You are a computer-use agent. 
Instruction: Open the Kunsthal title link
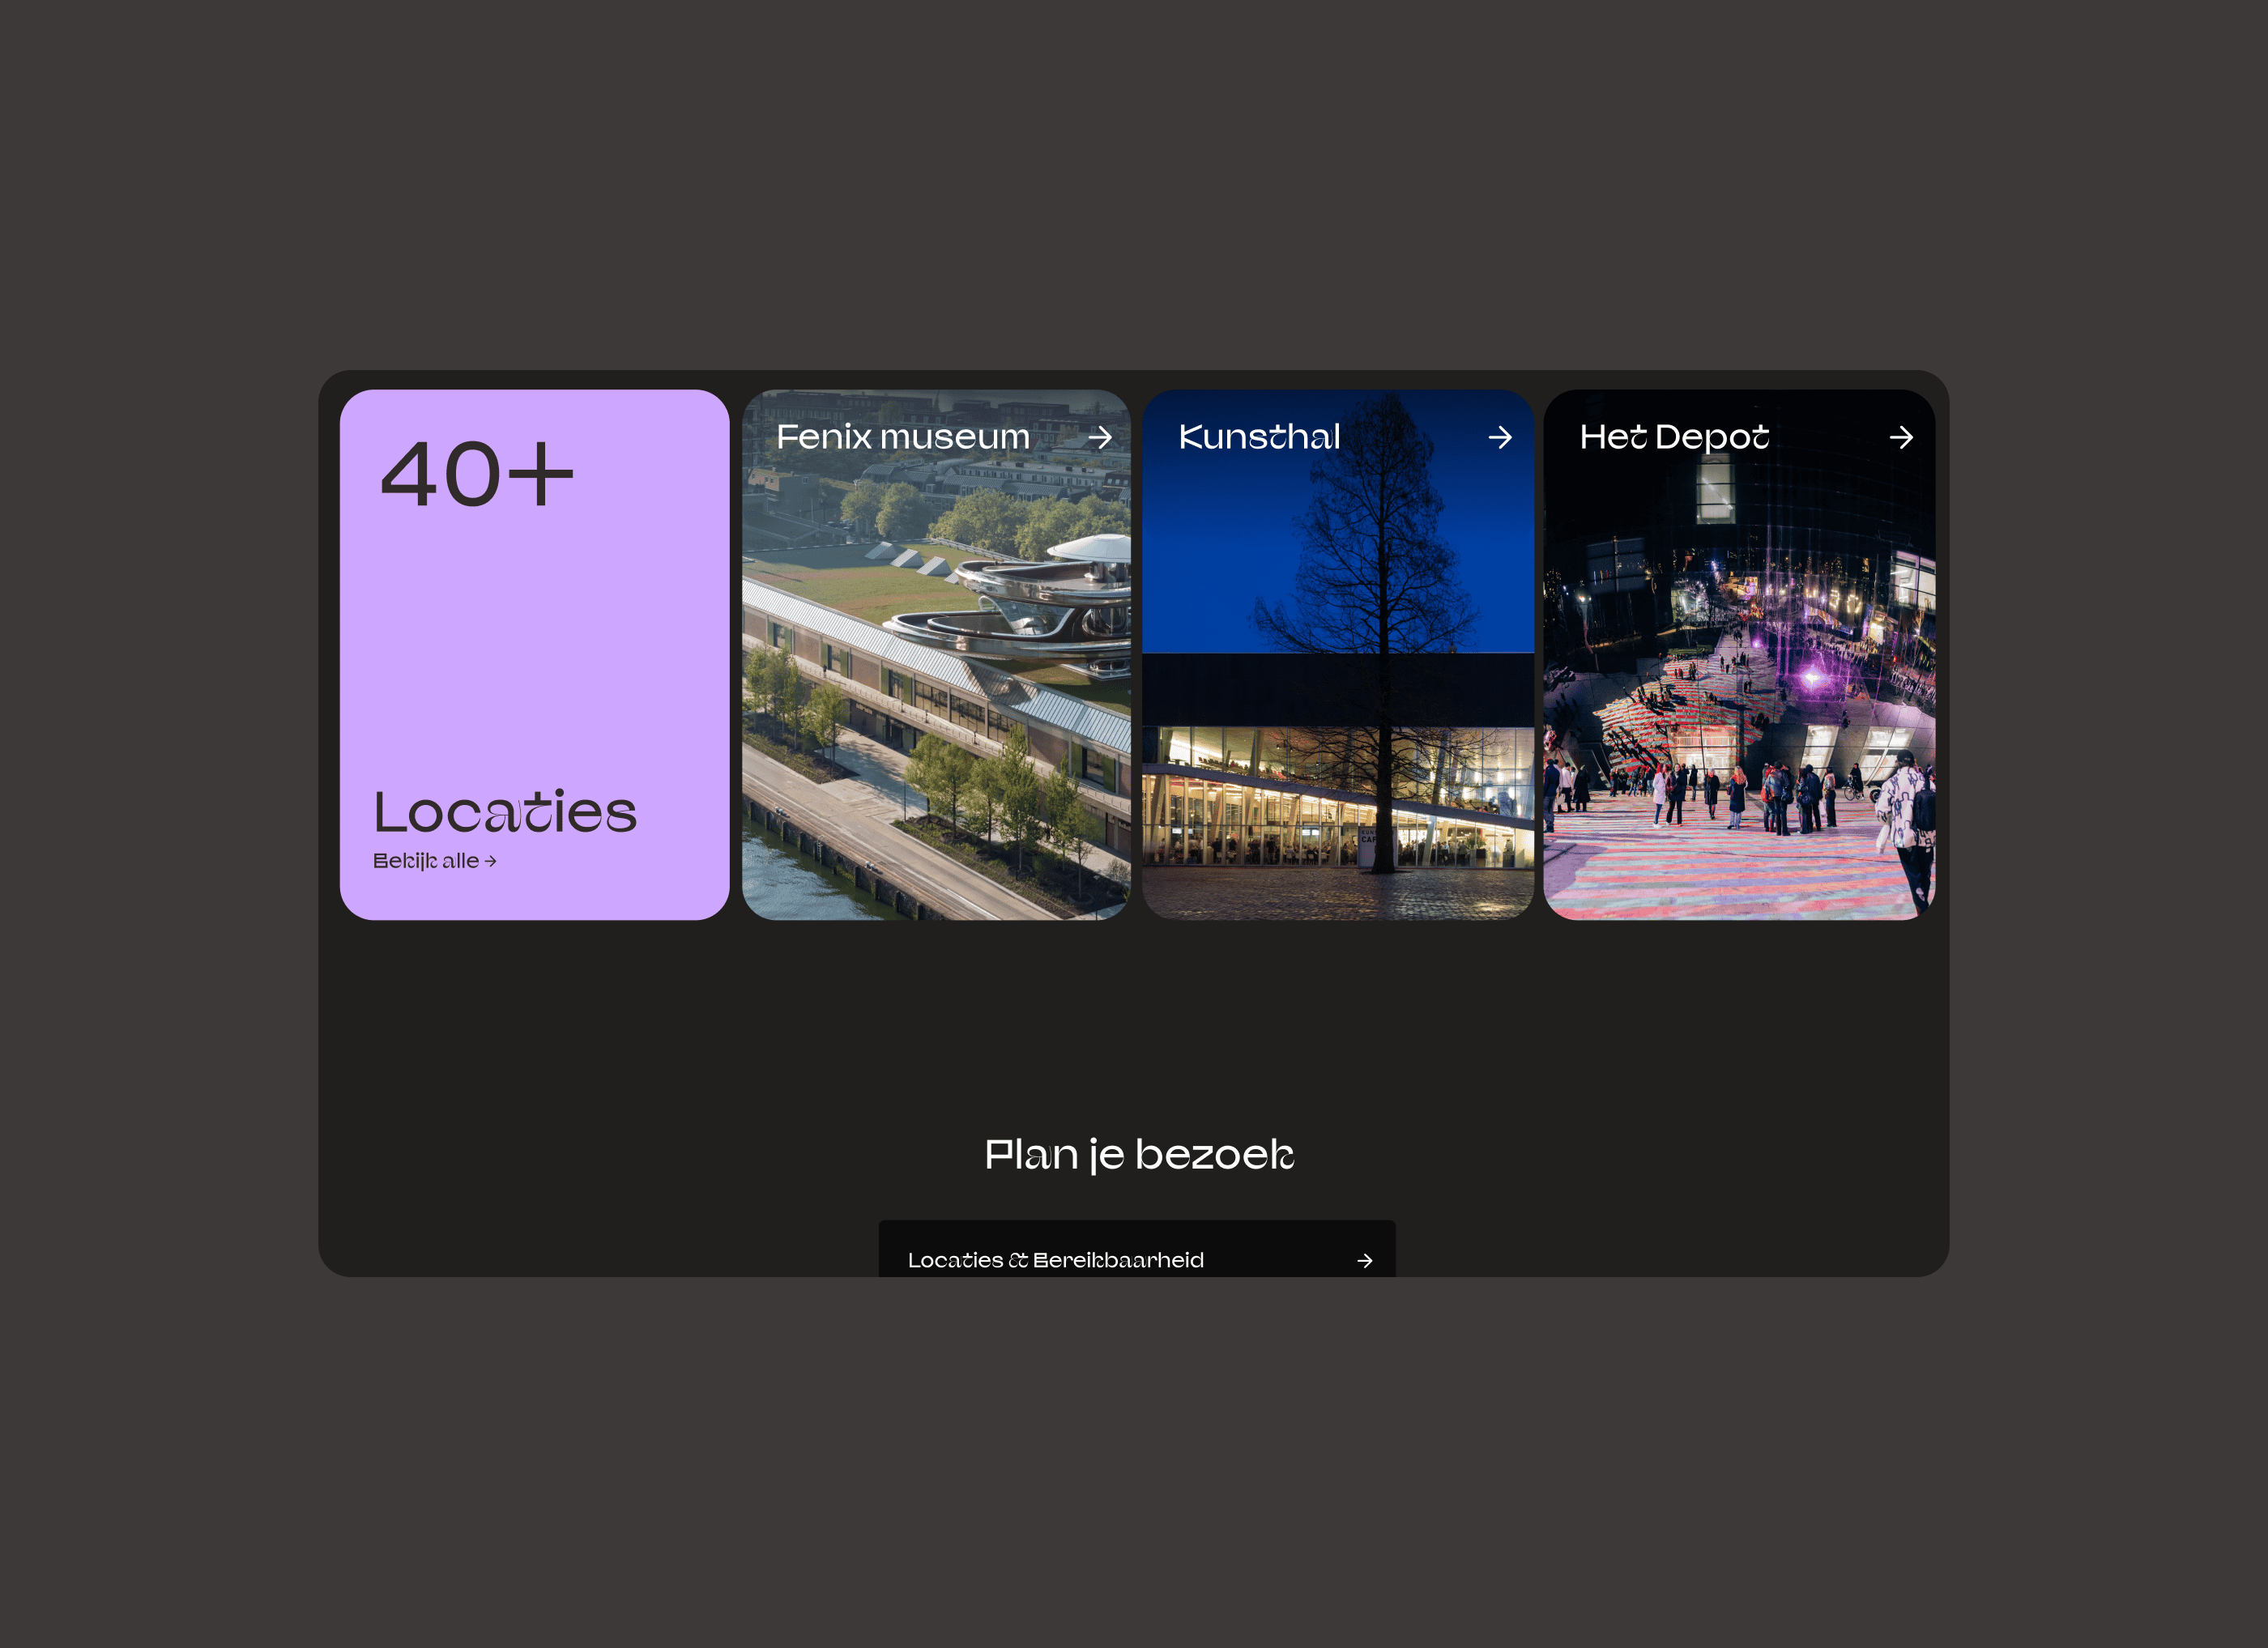1259,437
